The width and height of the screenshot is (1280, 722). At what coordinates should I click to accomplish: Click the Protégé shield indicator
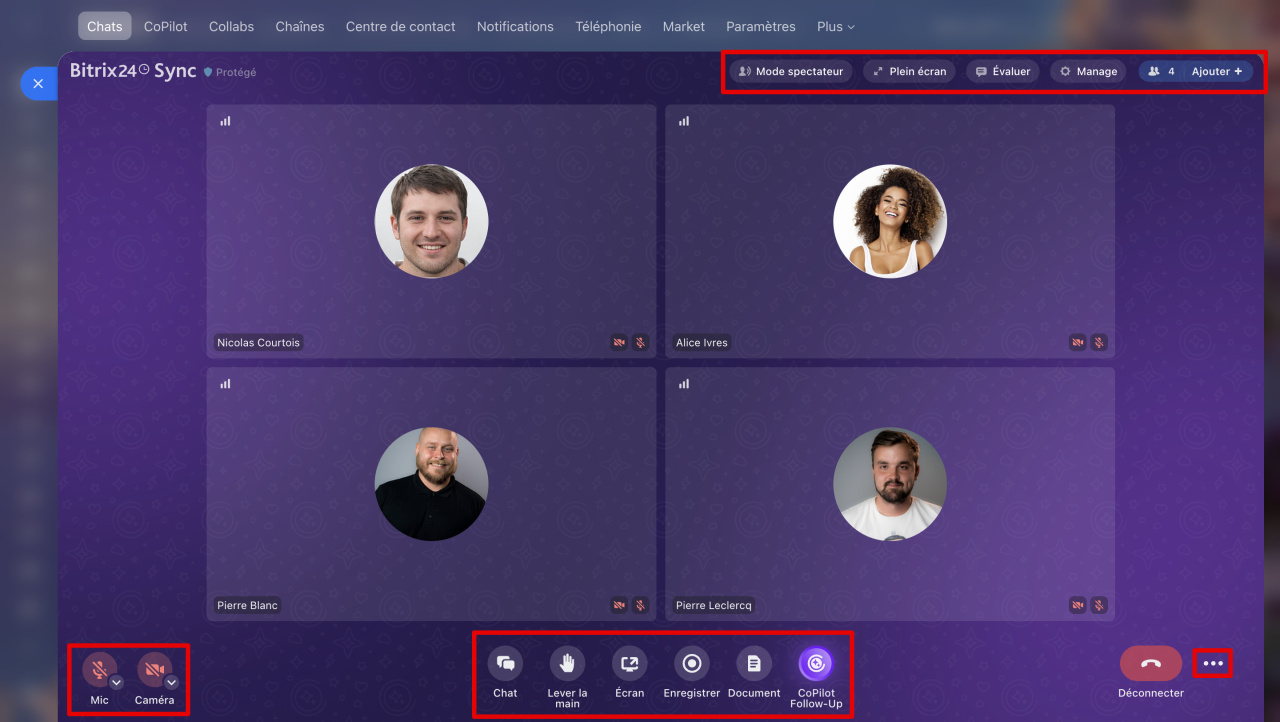coord(230,72)
